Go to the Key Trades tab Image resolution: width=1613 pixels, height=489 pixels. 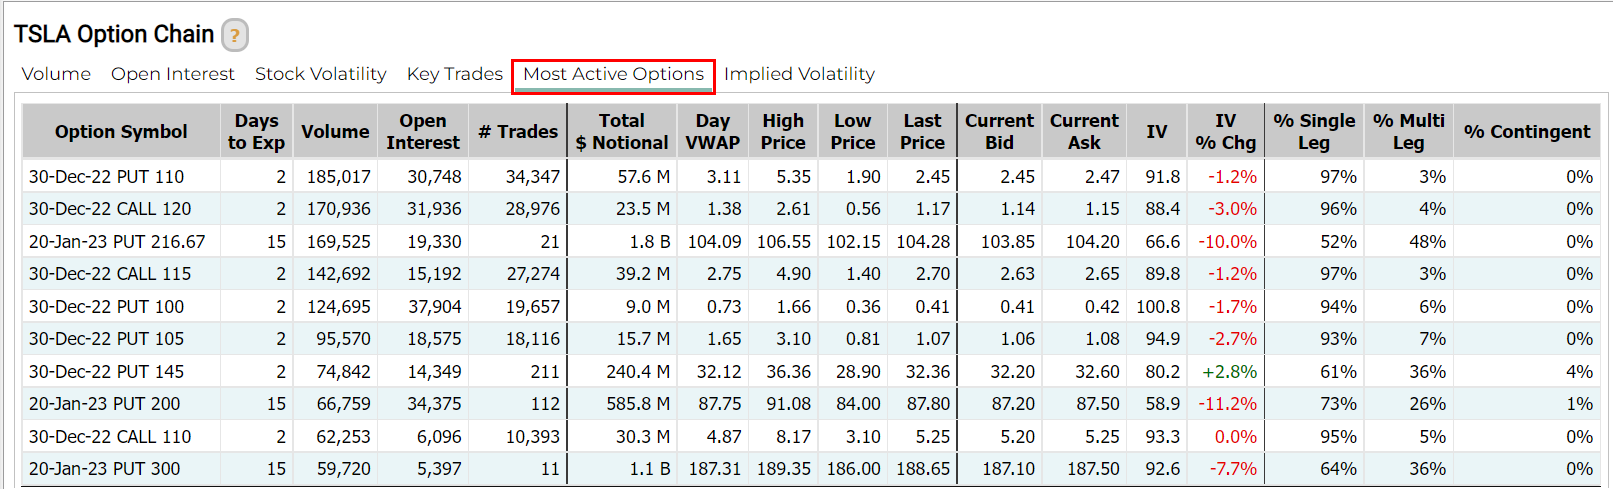455,74
